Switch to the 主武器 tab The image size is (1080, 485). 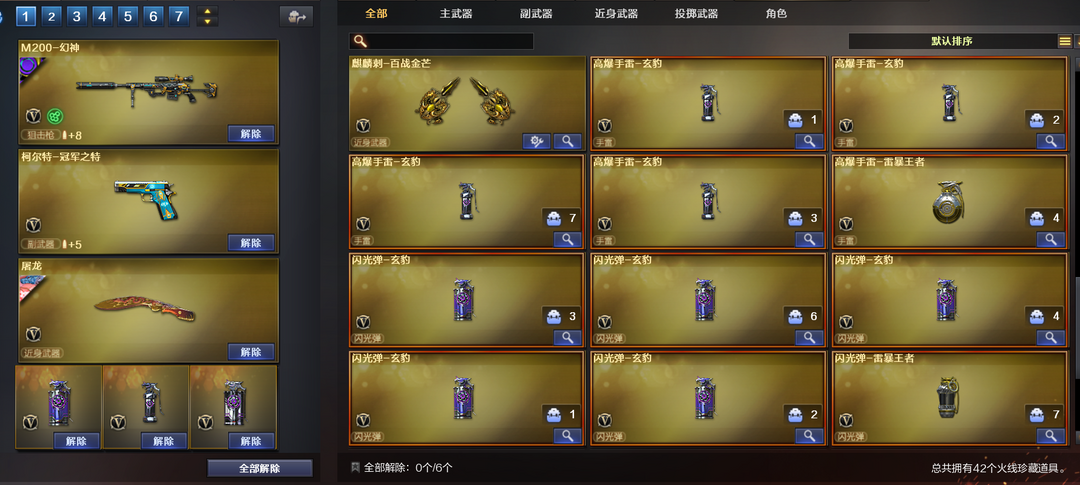[x=455, y=14]
